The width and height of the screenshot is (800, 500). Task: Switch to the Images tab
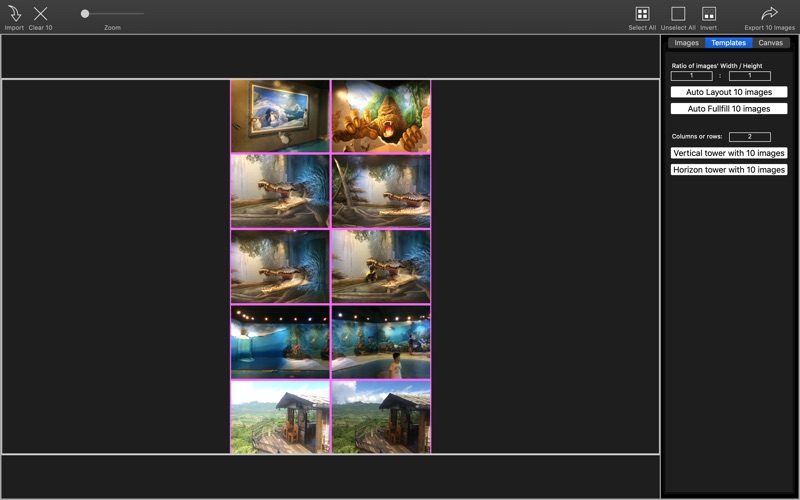686,43
